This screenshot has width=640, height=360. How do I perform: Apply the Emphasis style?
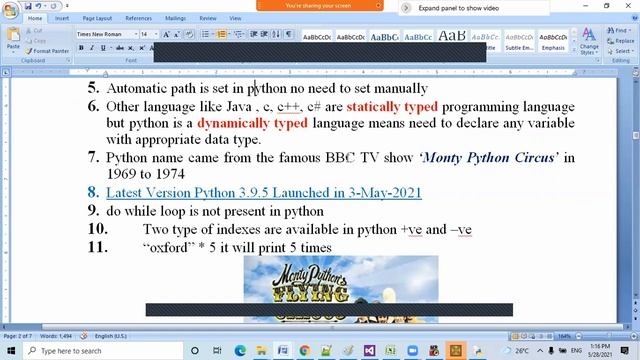[553, 41]
